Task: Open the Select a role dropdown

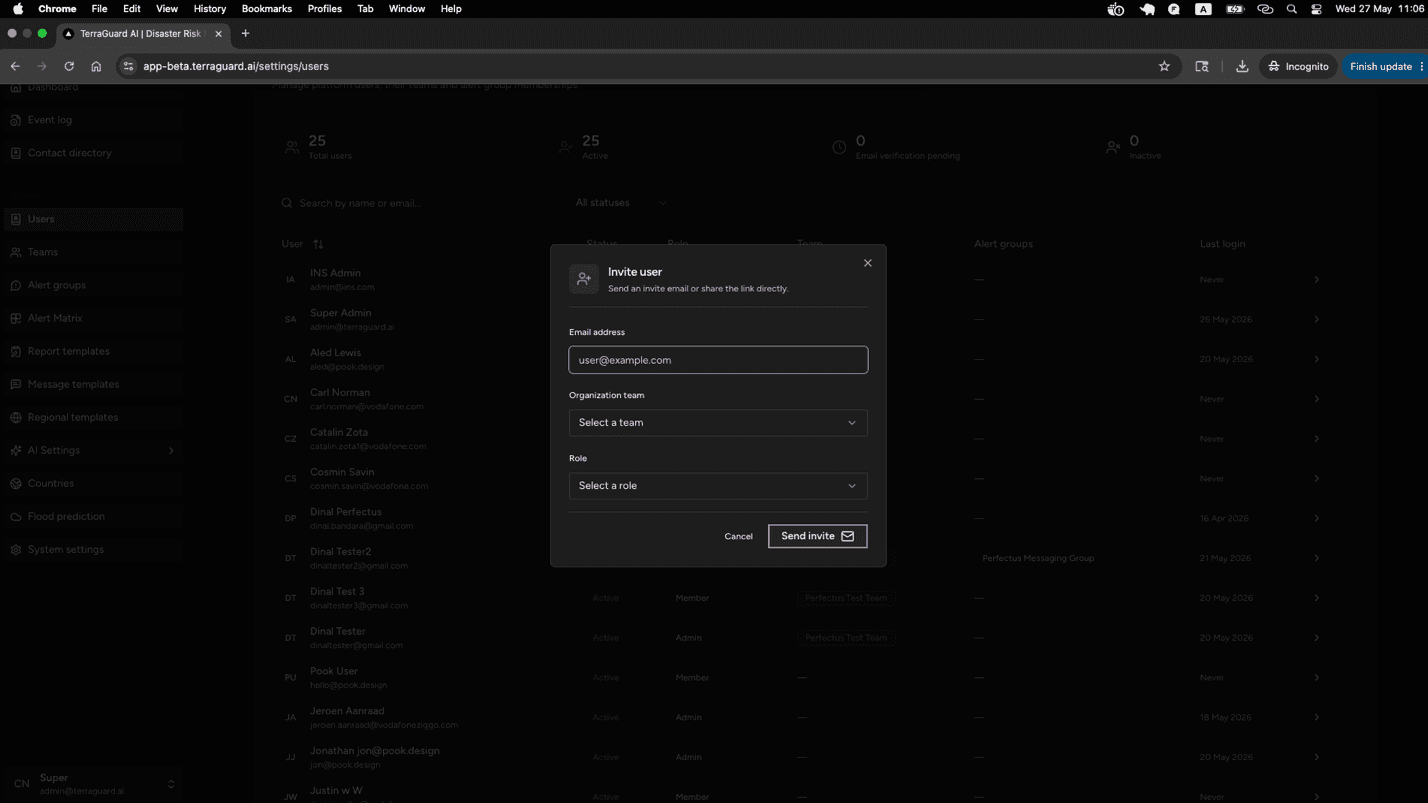Action: 718,486
